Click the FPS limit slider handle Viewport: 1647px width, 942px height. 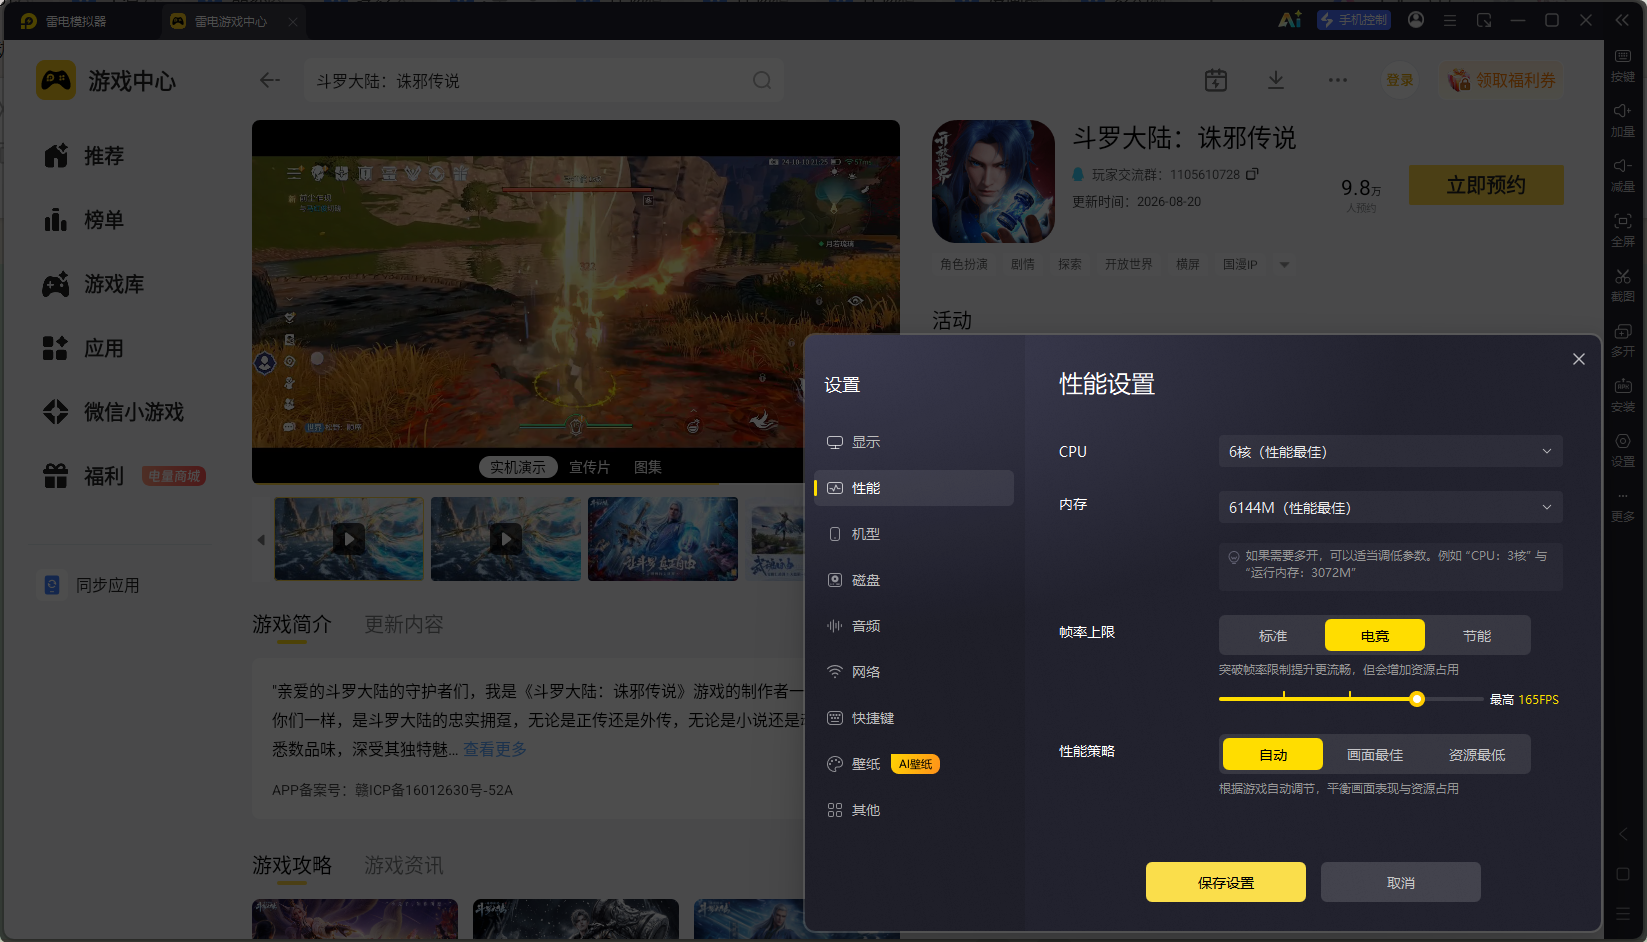click(1417, 699)
